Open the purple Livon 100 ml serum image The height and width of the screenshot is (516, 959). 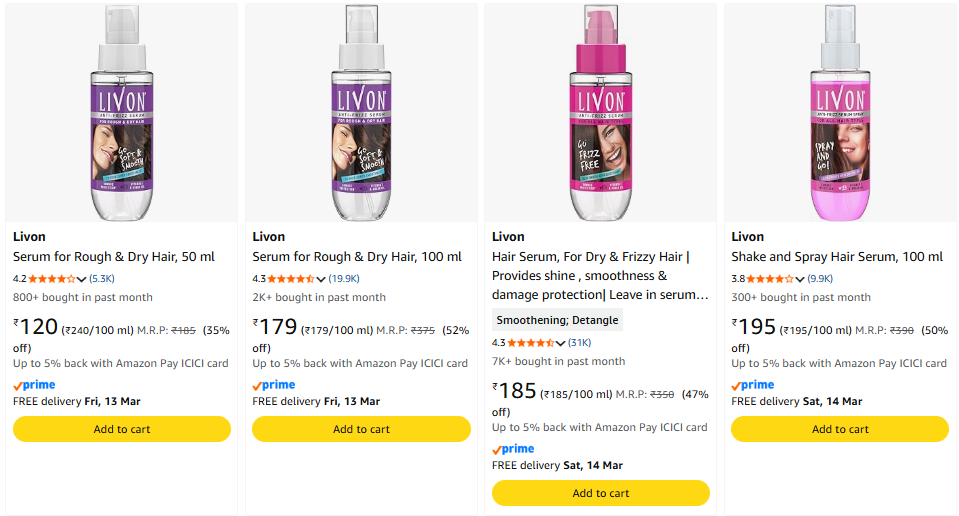click(x=361, y=112)
